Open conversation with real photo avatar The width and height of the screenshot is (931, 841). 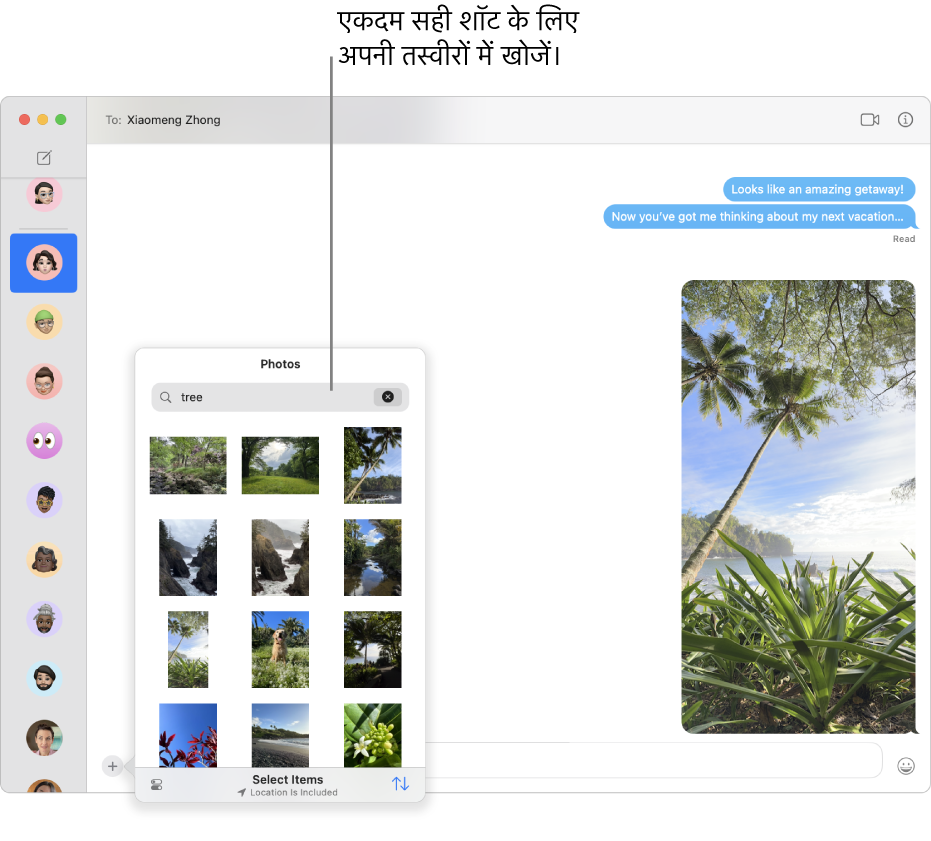pos(44,738)
